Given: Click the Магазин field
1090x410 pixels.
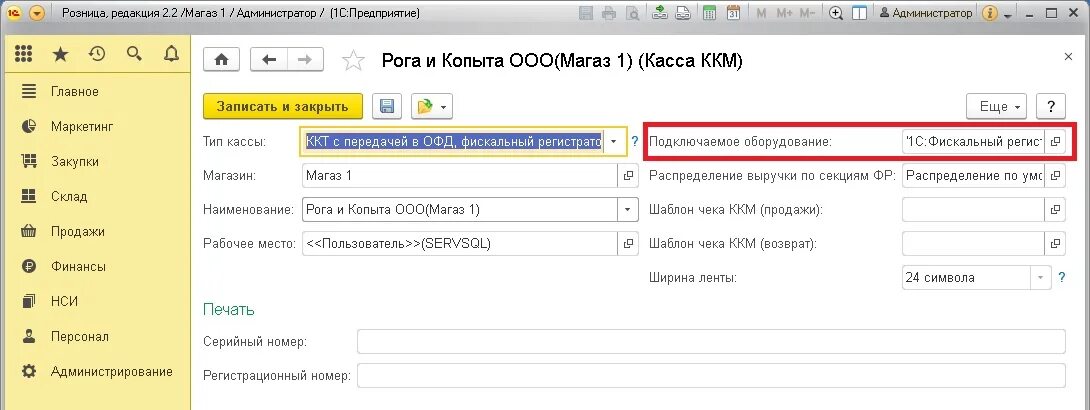Looking at the screenshot, I should point(460,176).
